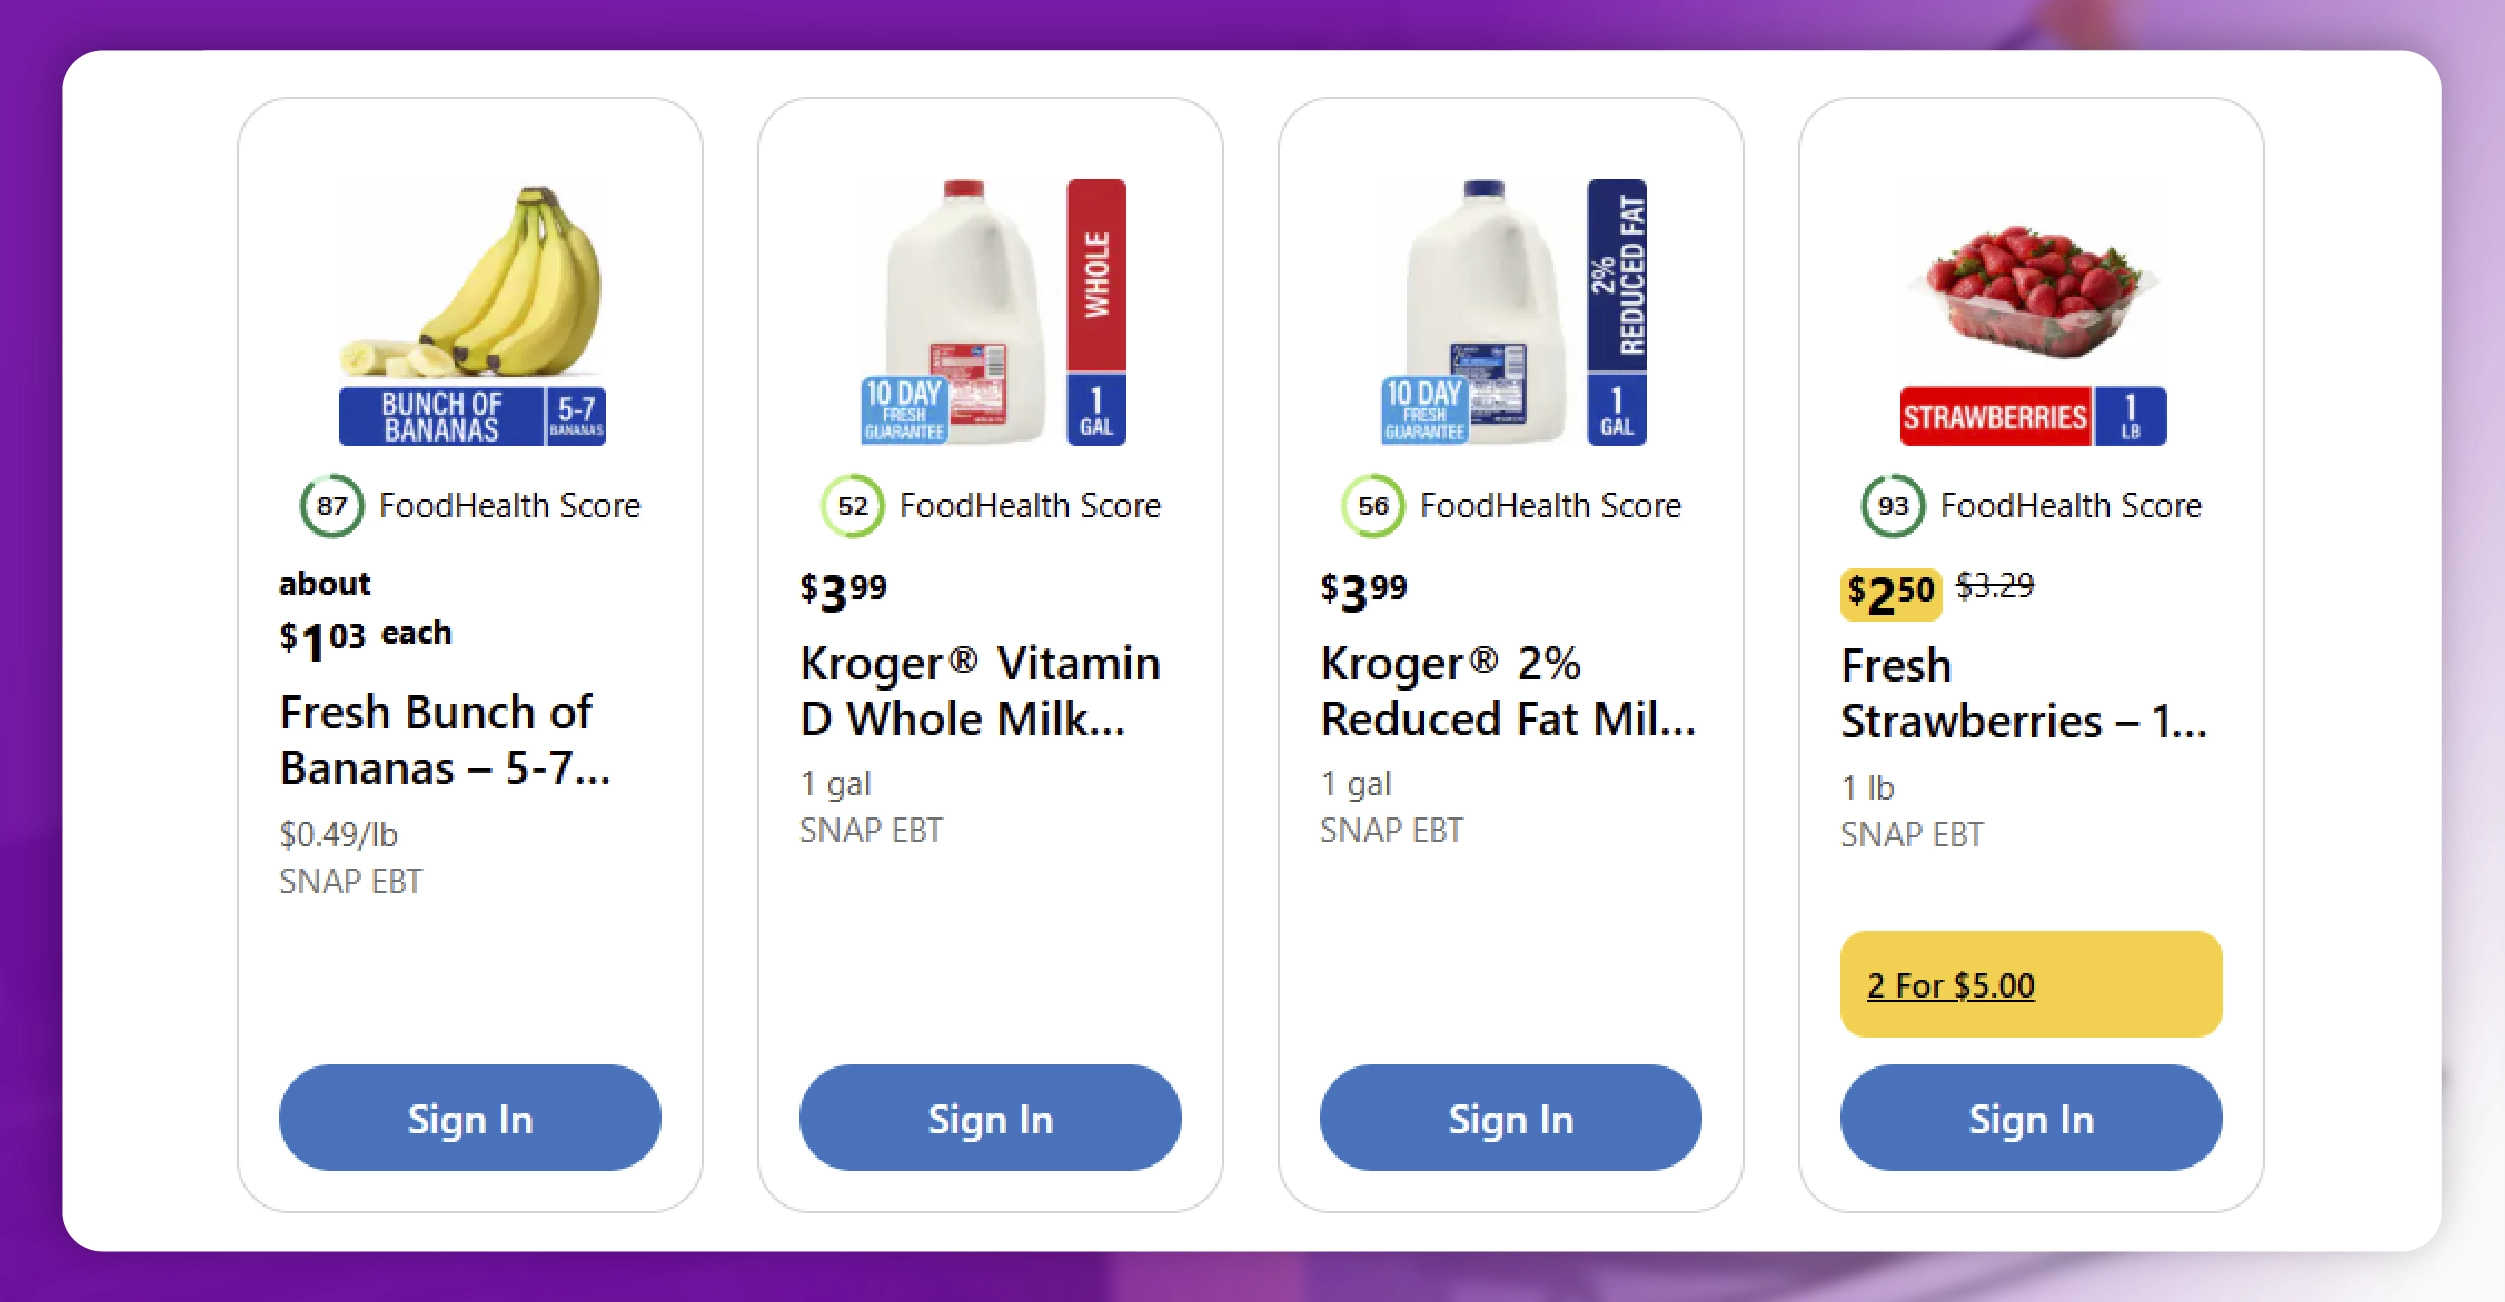Click the SNAP EBT label under bananas
This screenshot has height=1302, width=2505.
(x=349, y=882)
